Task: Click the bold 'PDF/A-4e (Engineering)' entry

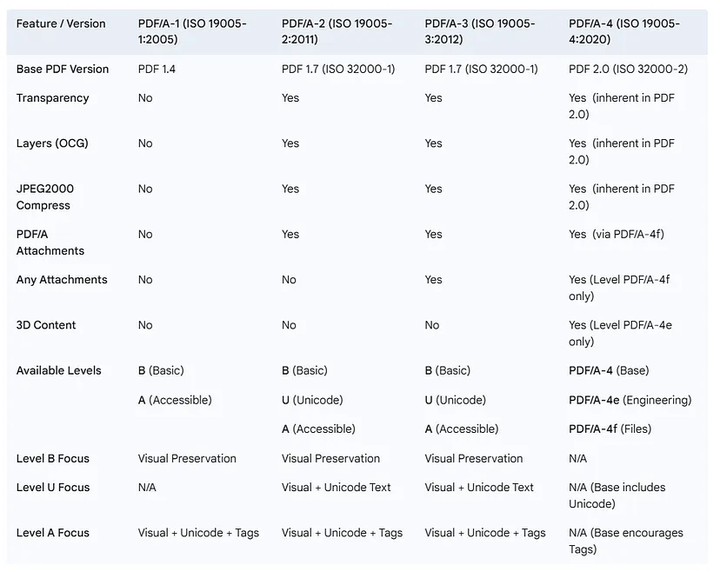Action: [629, 400]
